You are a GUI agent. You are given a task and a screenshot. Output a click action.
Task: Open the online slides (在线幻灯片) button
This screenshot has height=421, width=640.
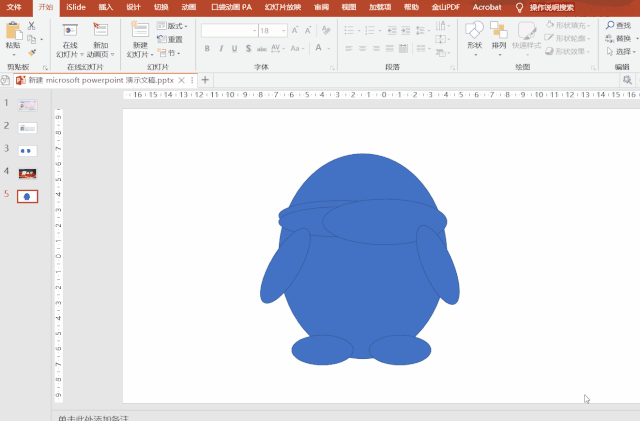click(70, 41)
